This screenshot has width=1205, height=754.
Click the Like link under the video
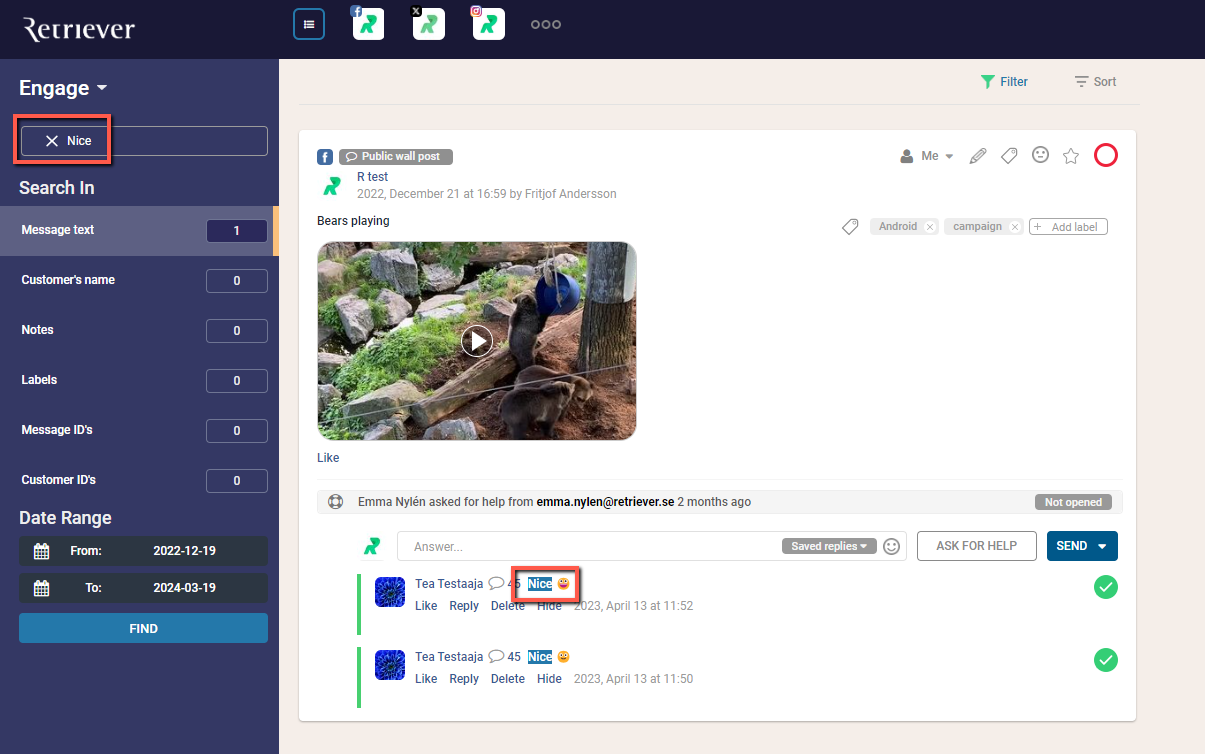328,458
